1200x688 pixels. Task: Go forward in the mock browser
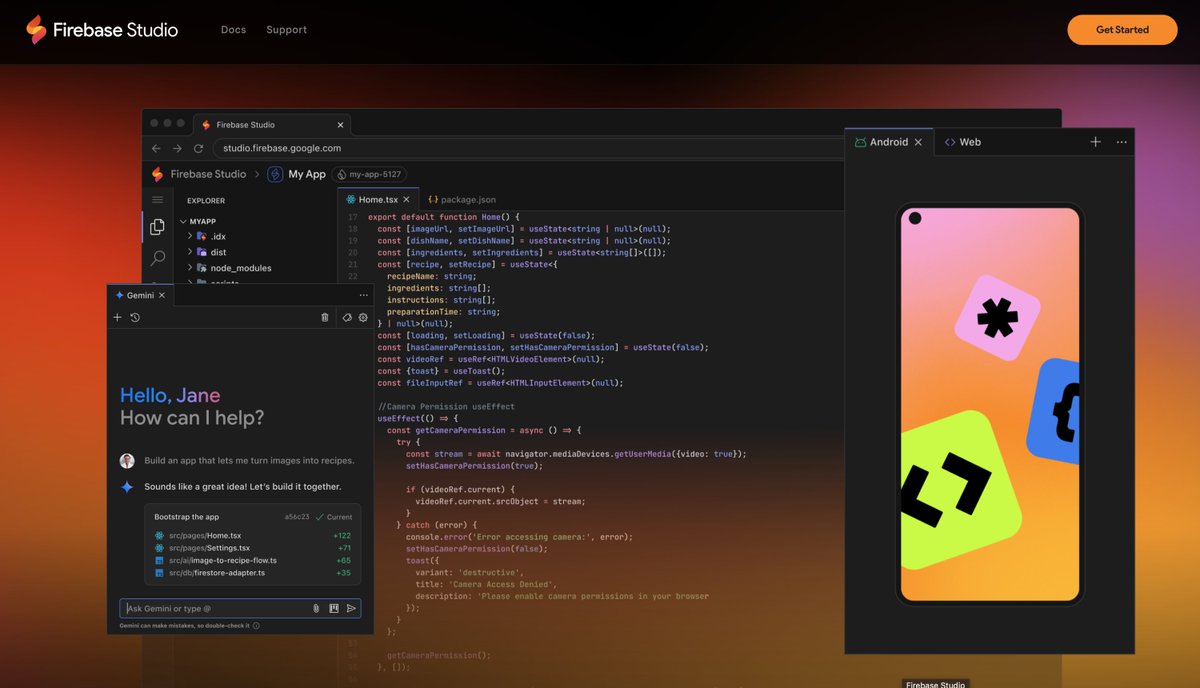tap(177, 148)
